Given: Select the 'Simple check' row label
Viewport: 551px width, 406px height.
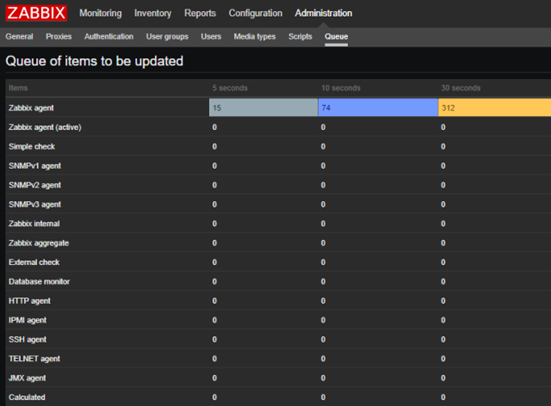Looking at the screenshot, I should [x=32, y=147].
